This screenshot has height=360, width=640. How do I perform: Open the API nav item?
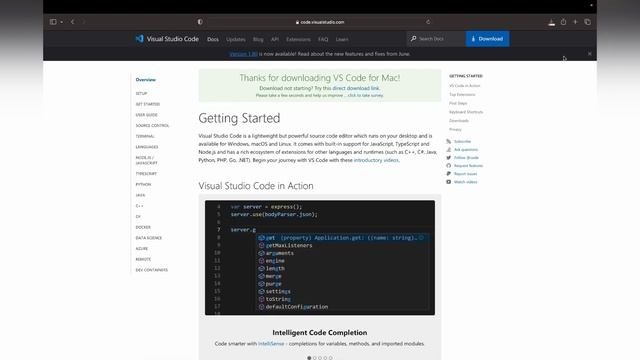click(274, 39)
